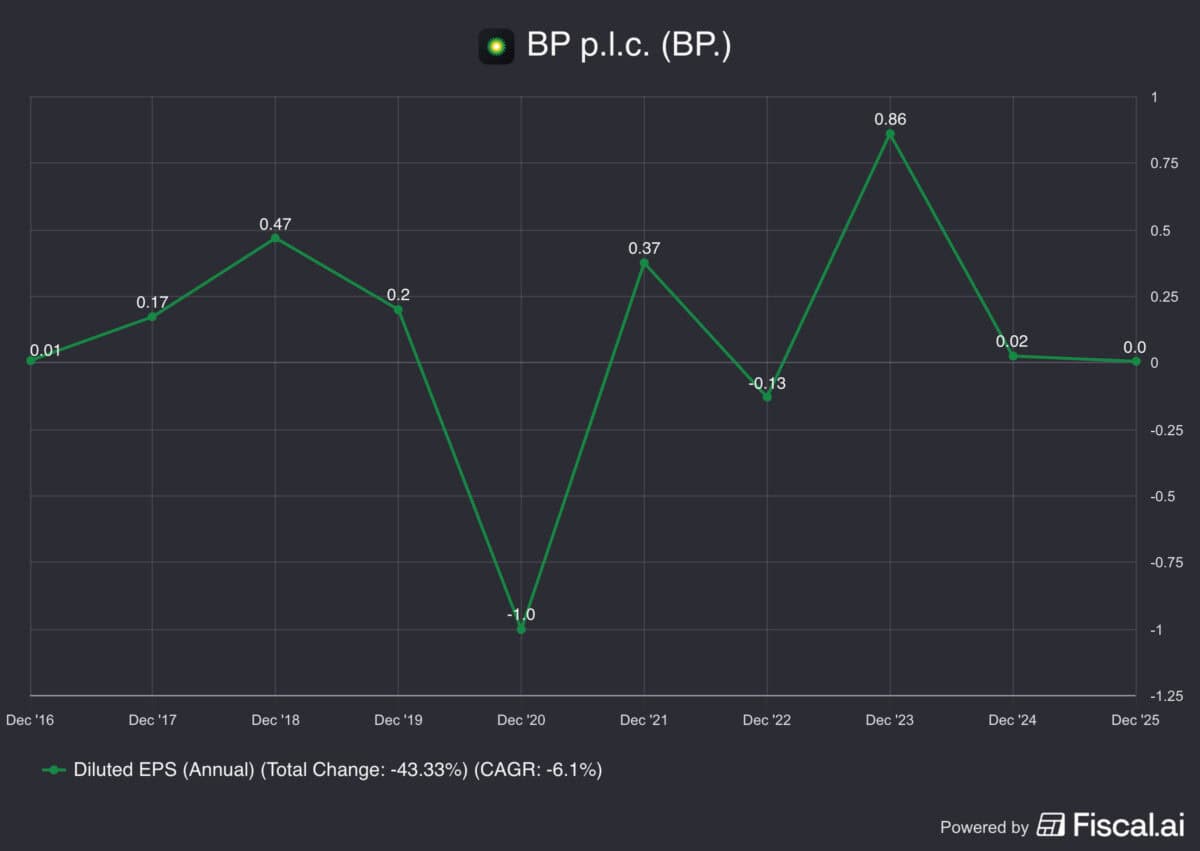Screen dimensions: 1200x851
Task: Click the green legend marker icon
Action: pos(54,770)
